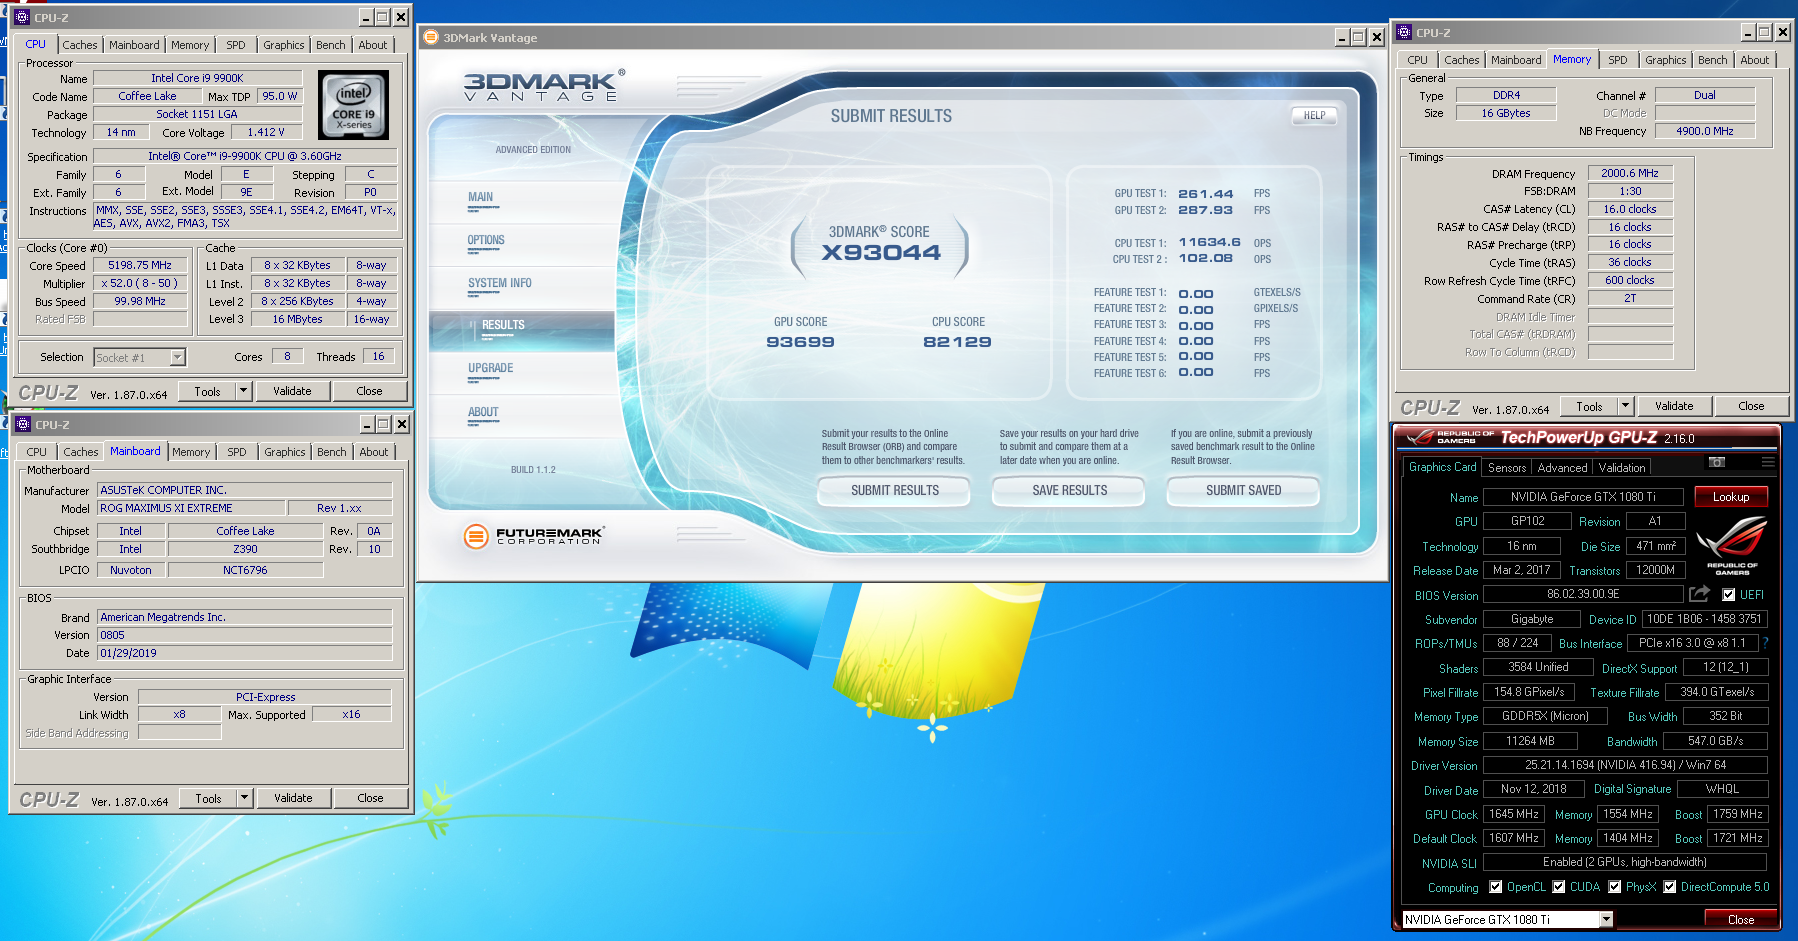Screen dimensions: 1798x941
Task: Click the Memory CPU-Z window title icon
Action: coord(1404,32)
